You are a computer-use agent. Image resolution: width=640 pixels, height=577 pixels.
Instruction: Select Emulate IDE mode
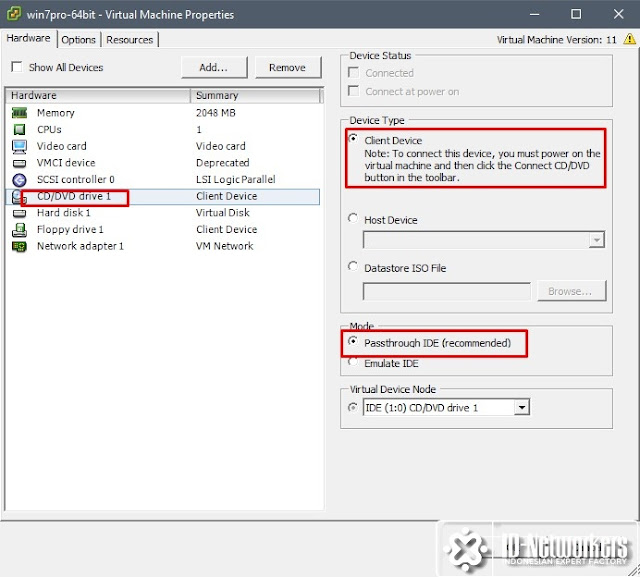353,362
